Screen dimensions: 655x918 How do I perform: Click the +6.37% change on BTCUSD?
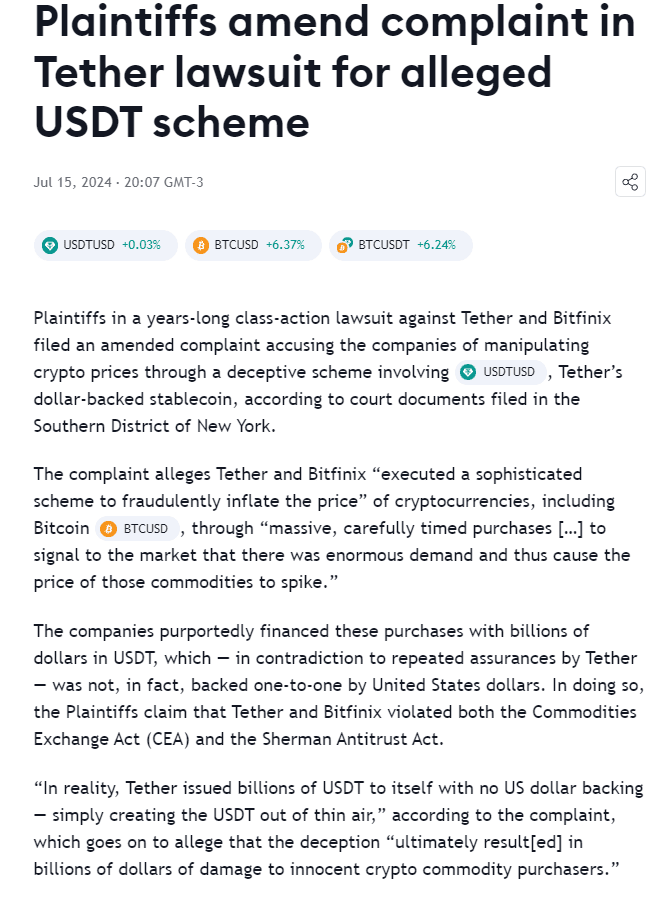pos(285,245)
